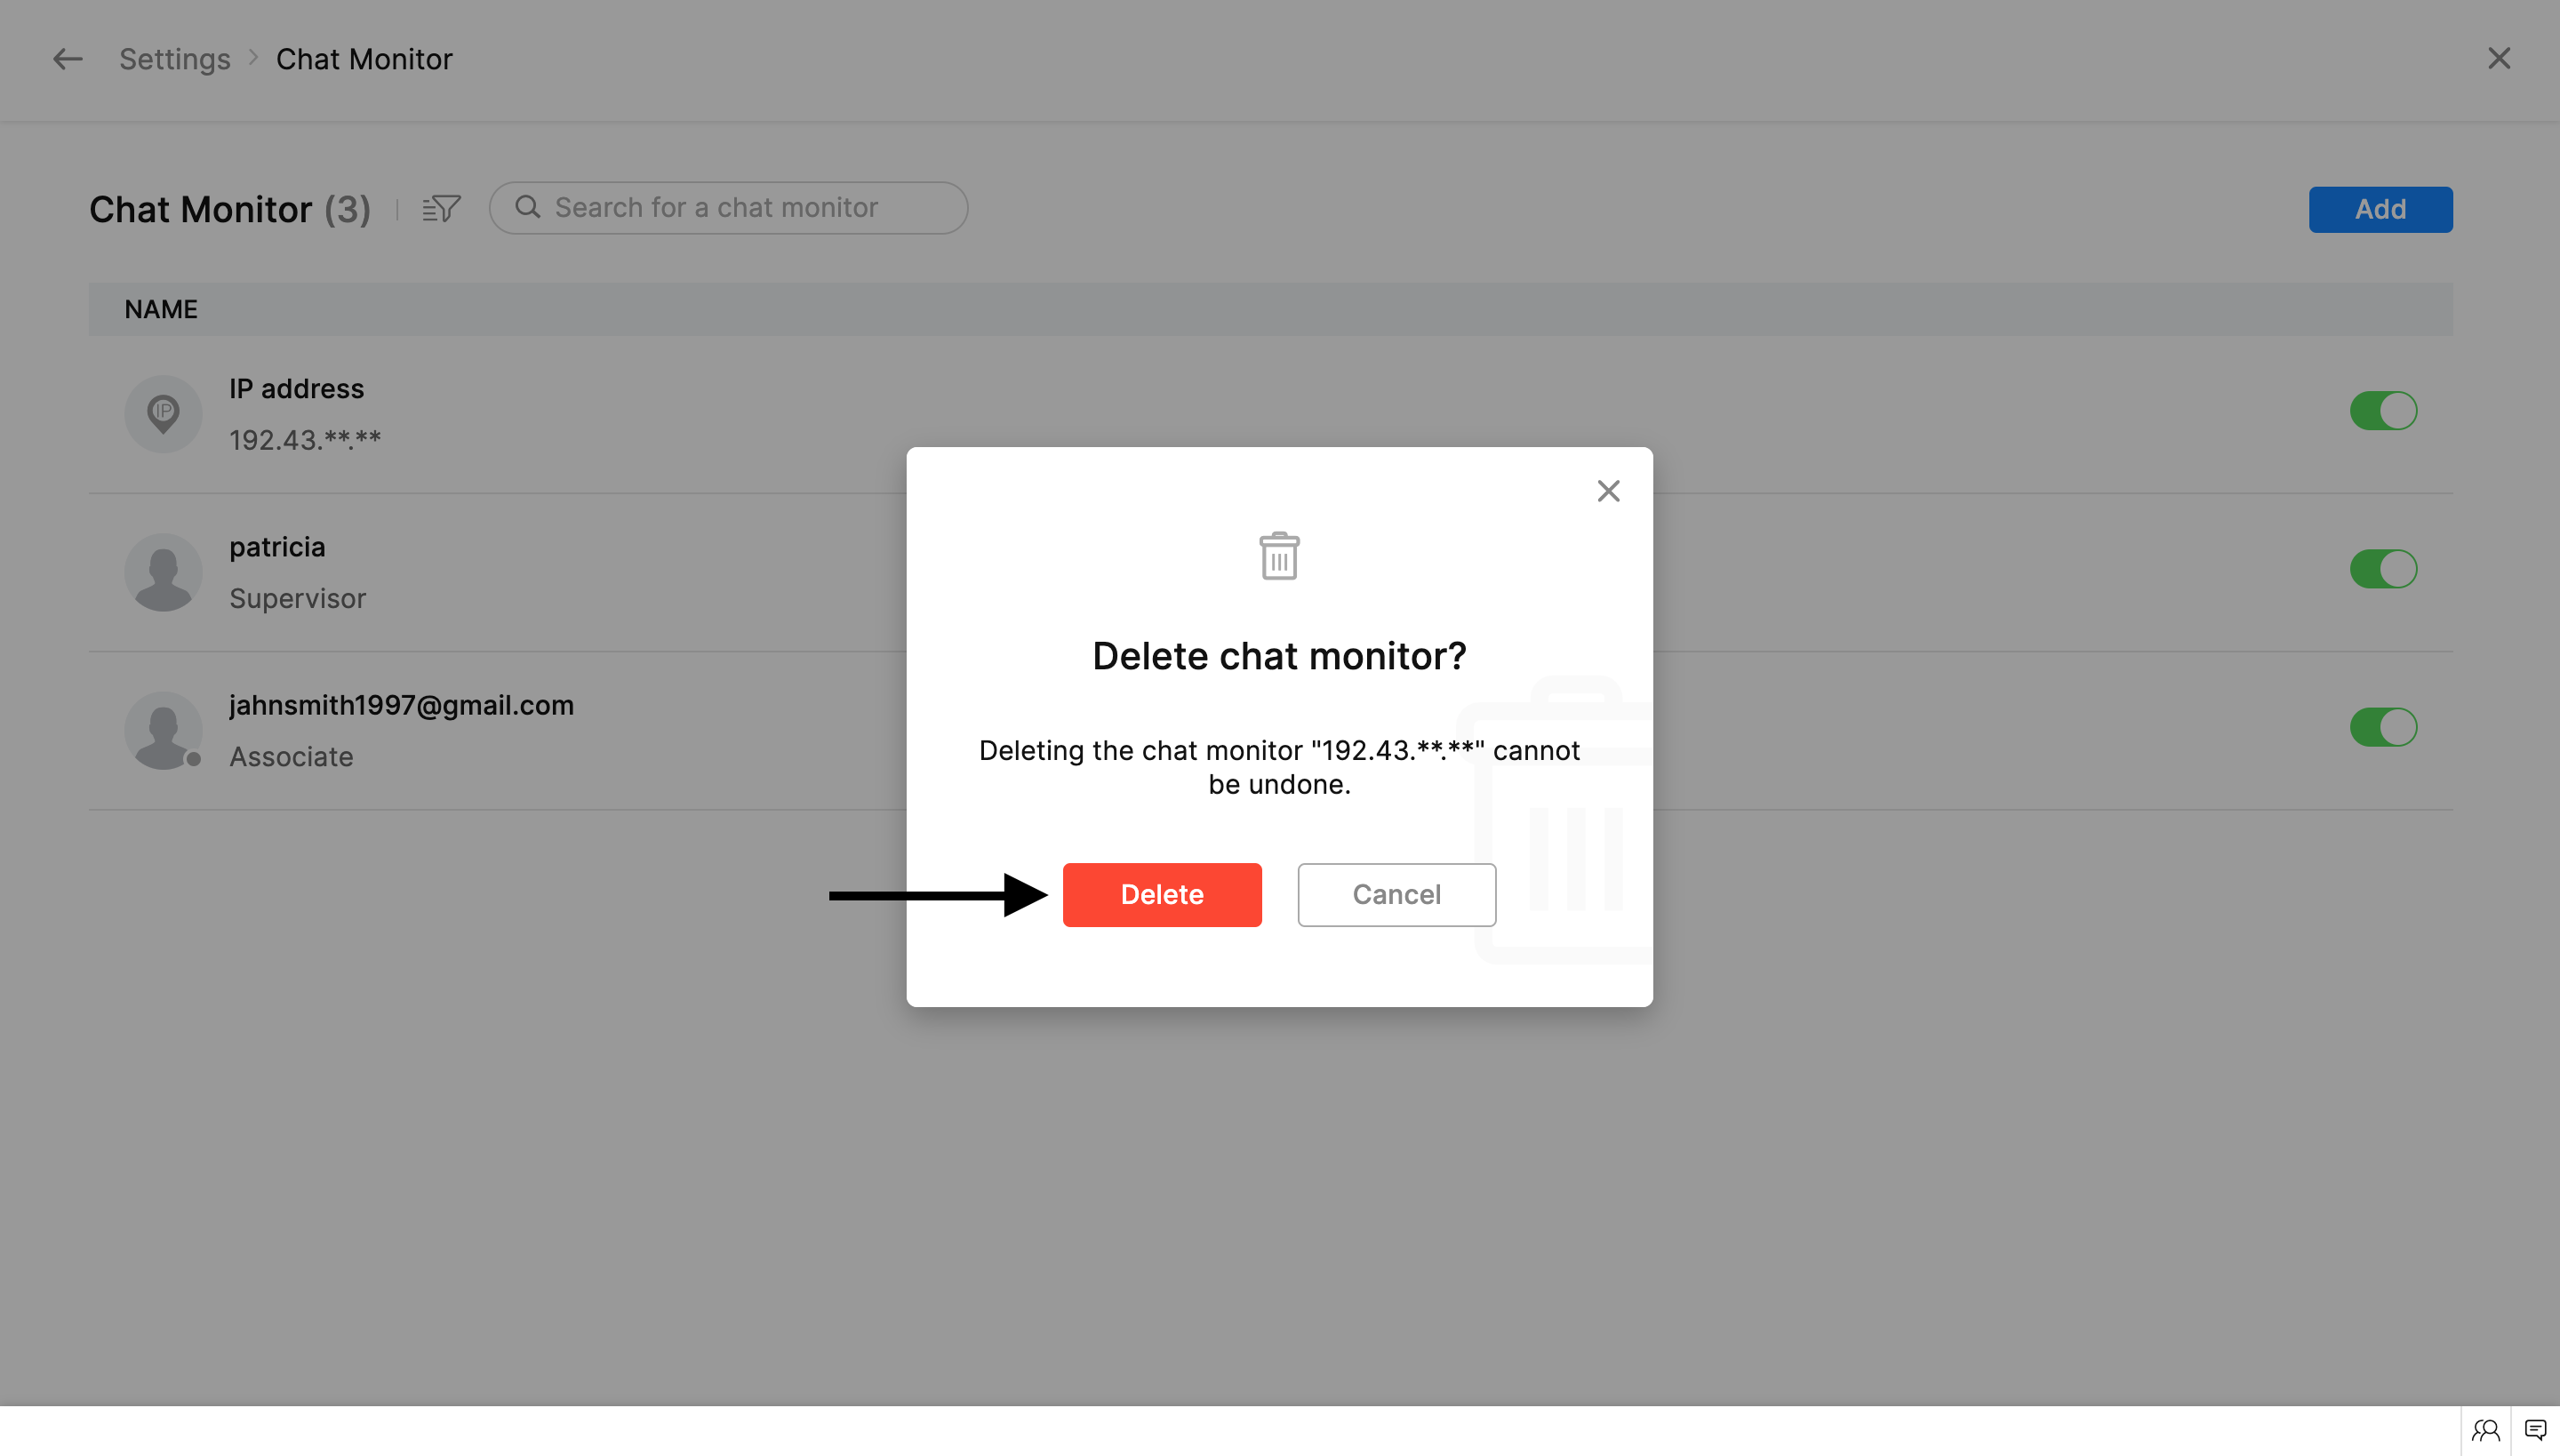Click the search magnifier icon
The image size is (2560, 1456).
click(527, 207)
